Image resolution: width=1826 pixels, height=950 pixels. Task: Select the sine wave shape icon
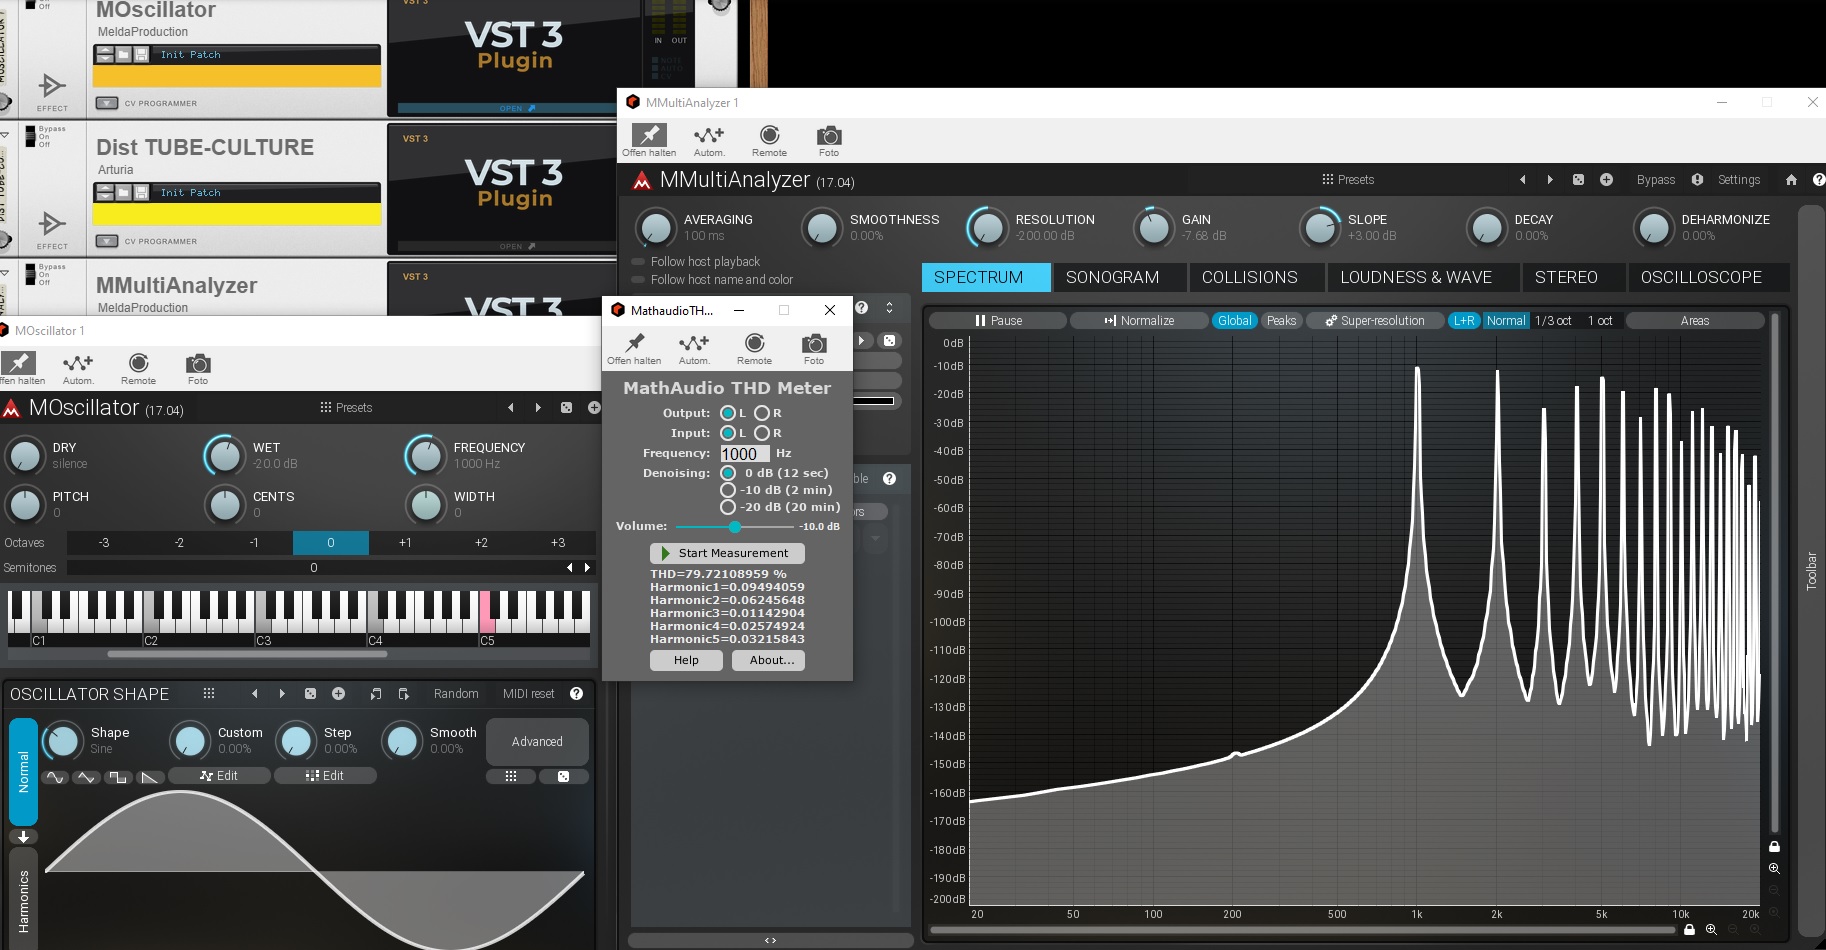(x=55, y=777)
